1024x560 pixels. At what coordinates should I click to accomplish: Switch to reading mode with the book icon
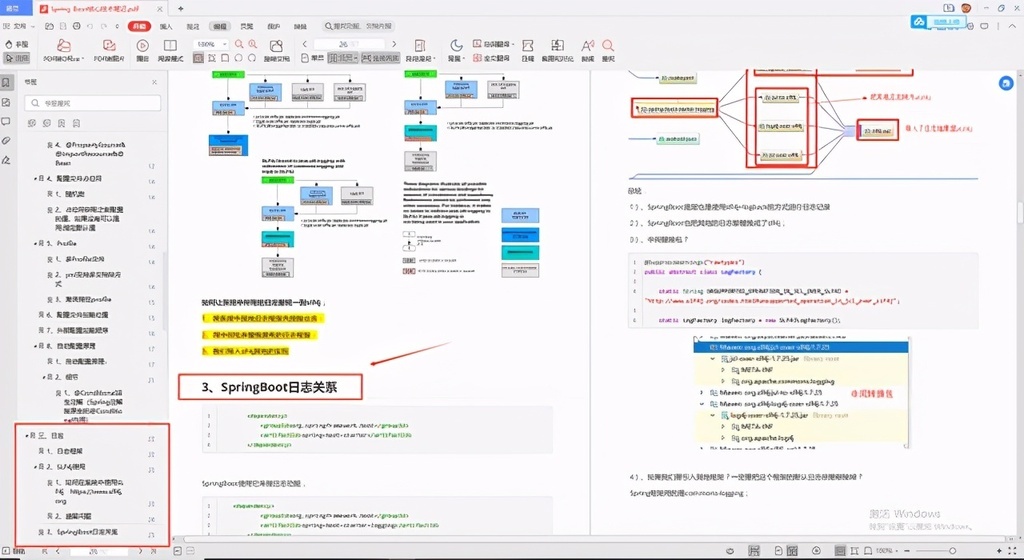click(170, 50)
